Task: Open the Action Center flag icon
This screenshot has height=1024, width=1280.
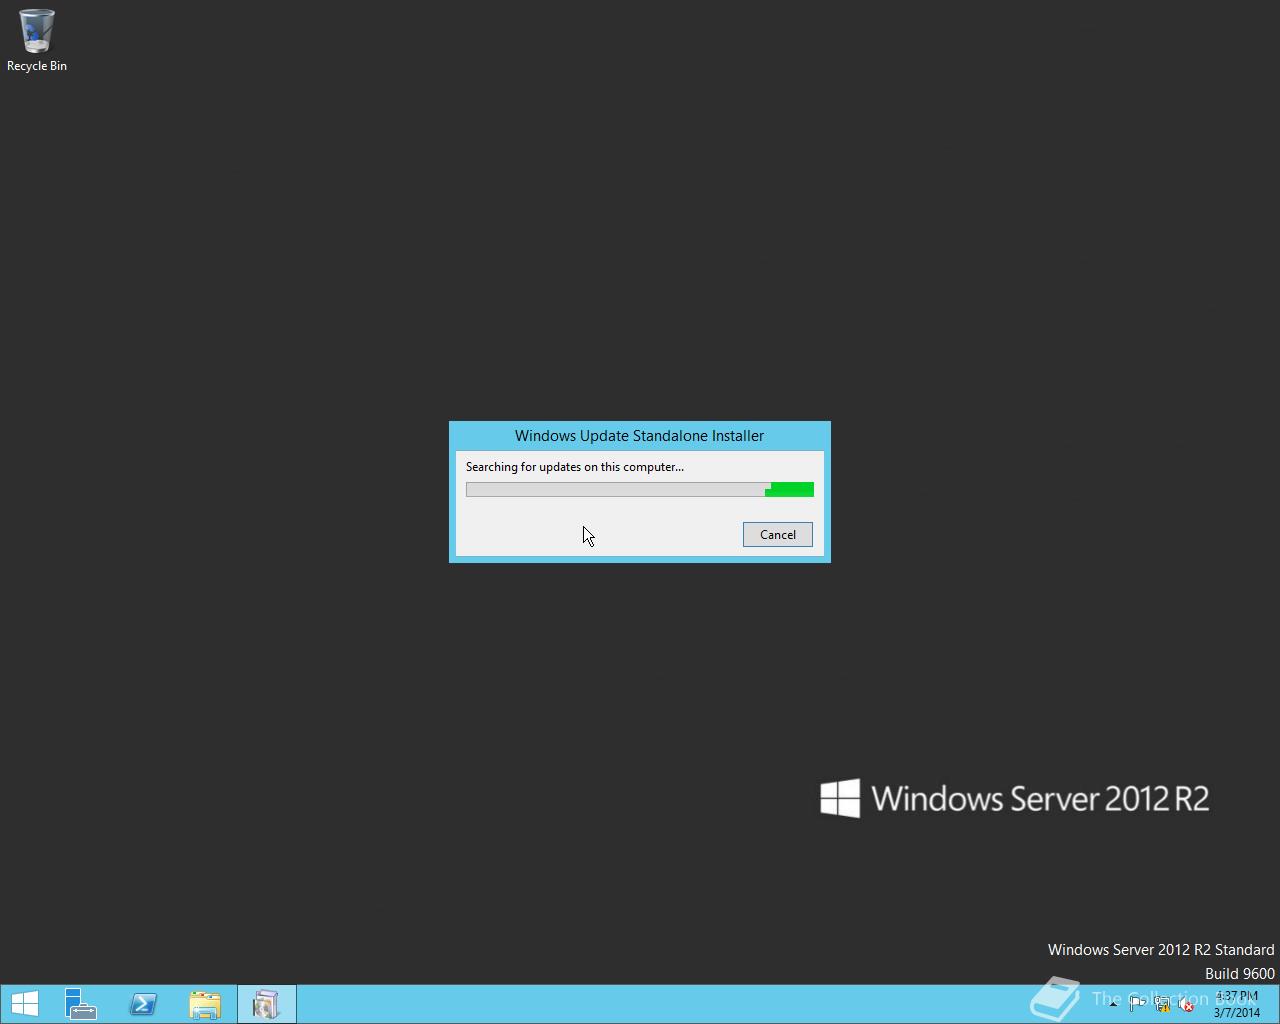Action: tap(1137, 1005)
